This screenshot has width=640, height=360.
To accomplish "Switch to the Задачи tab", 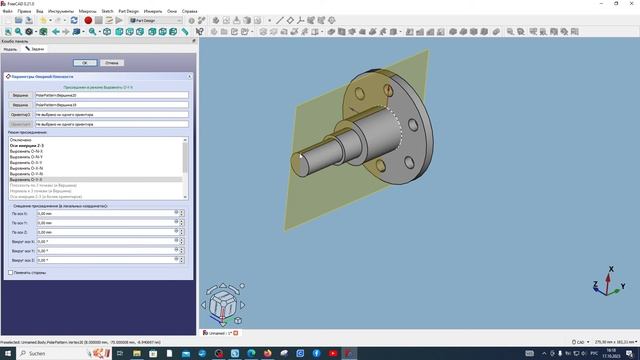I will (35, 49).
